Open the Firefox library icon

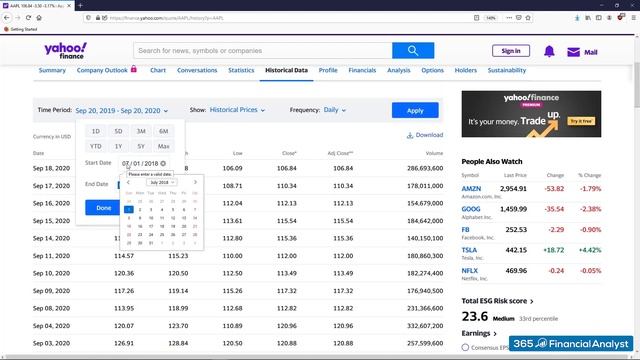pos(588,18)
